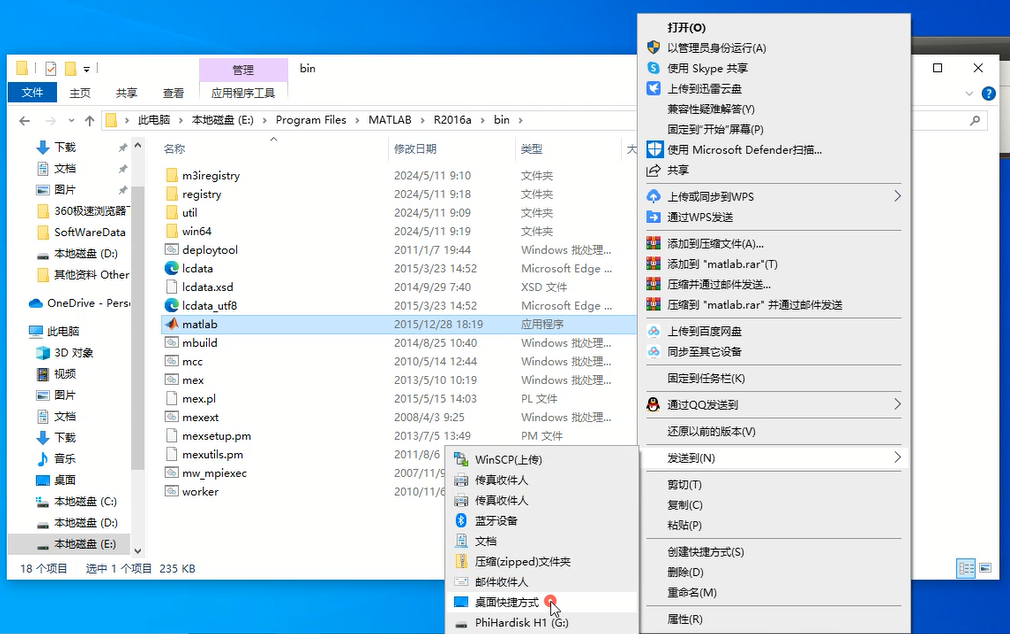Click the chevron after bin in address bar
1010x634 pixels.
coord(520,120)
